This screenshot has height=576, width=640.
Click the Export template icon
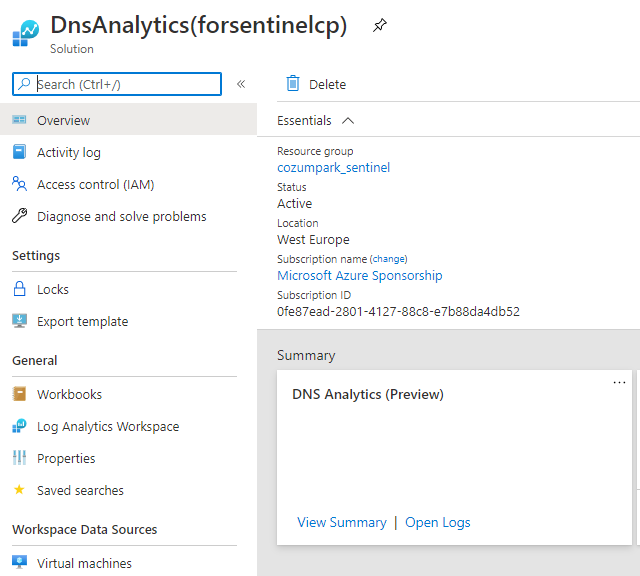(19, 321)
